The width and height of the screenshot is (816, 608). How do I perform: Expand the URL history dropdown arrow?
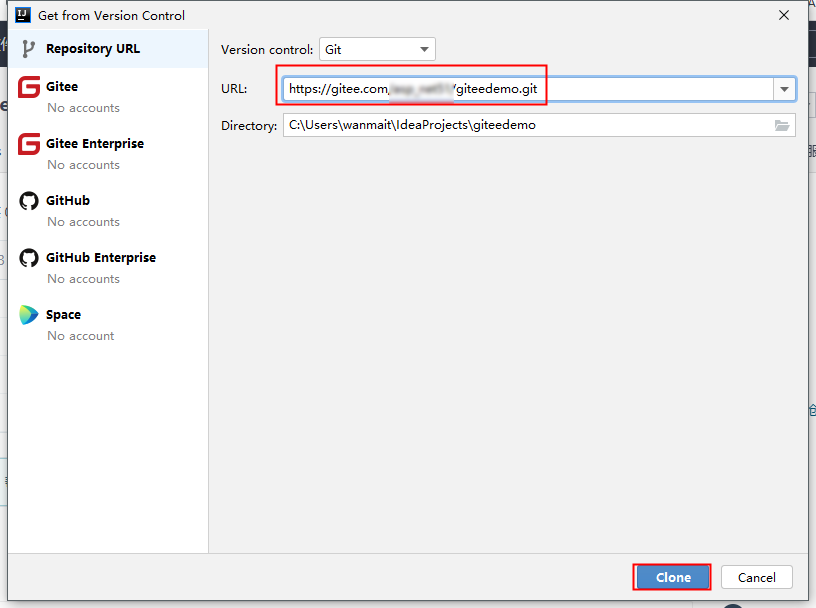pos(784,89)
